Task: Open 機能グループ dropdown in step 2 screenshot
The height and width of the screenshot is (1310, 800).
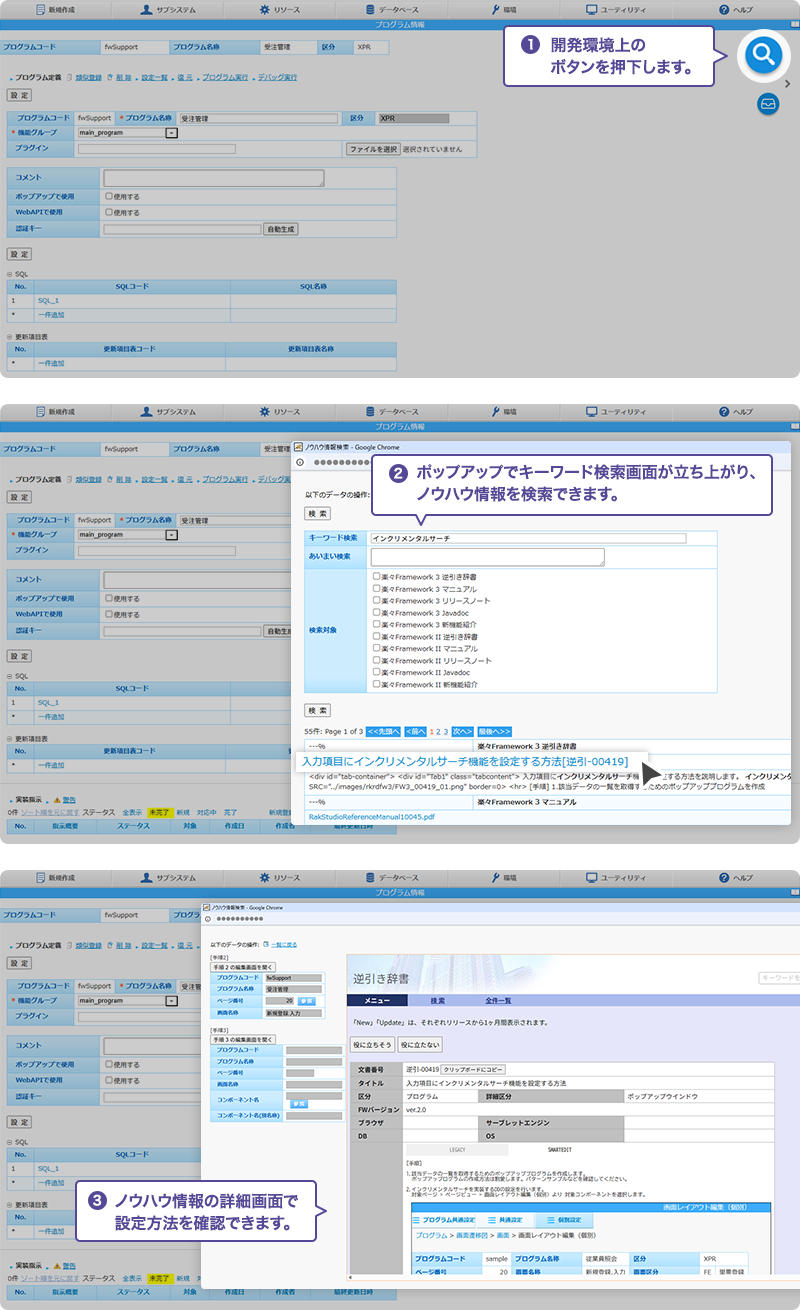Action: 171,535
